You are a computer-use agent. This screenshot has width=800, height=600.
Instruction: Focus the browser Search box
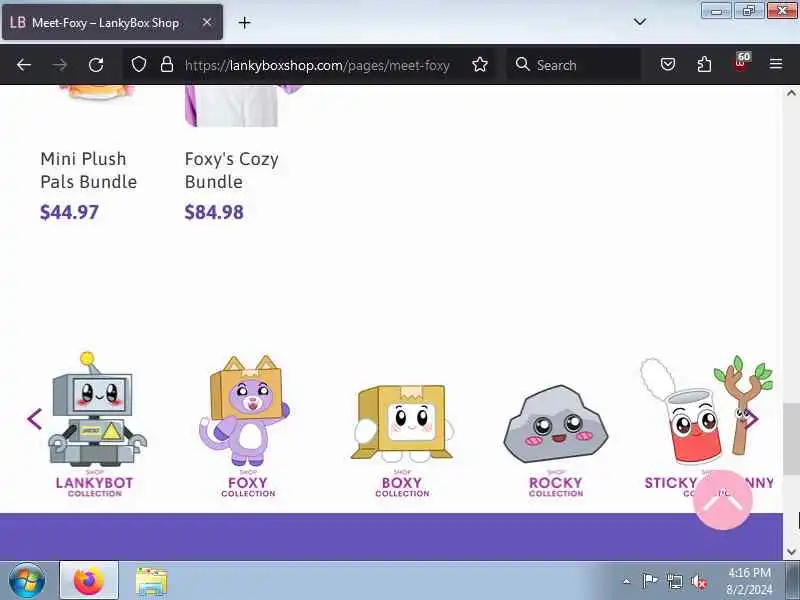click(x=574, y=65)
